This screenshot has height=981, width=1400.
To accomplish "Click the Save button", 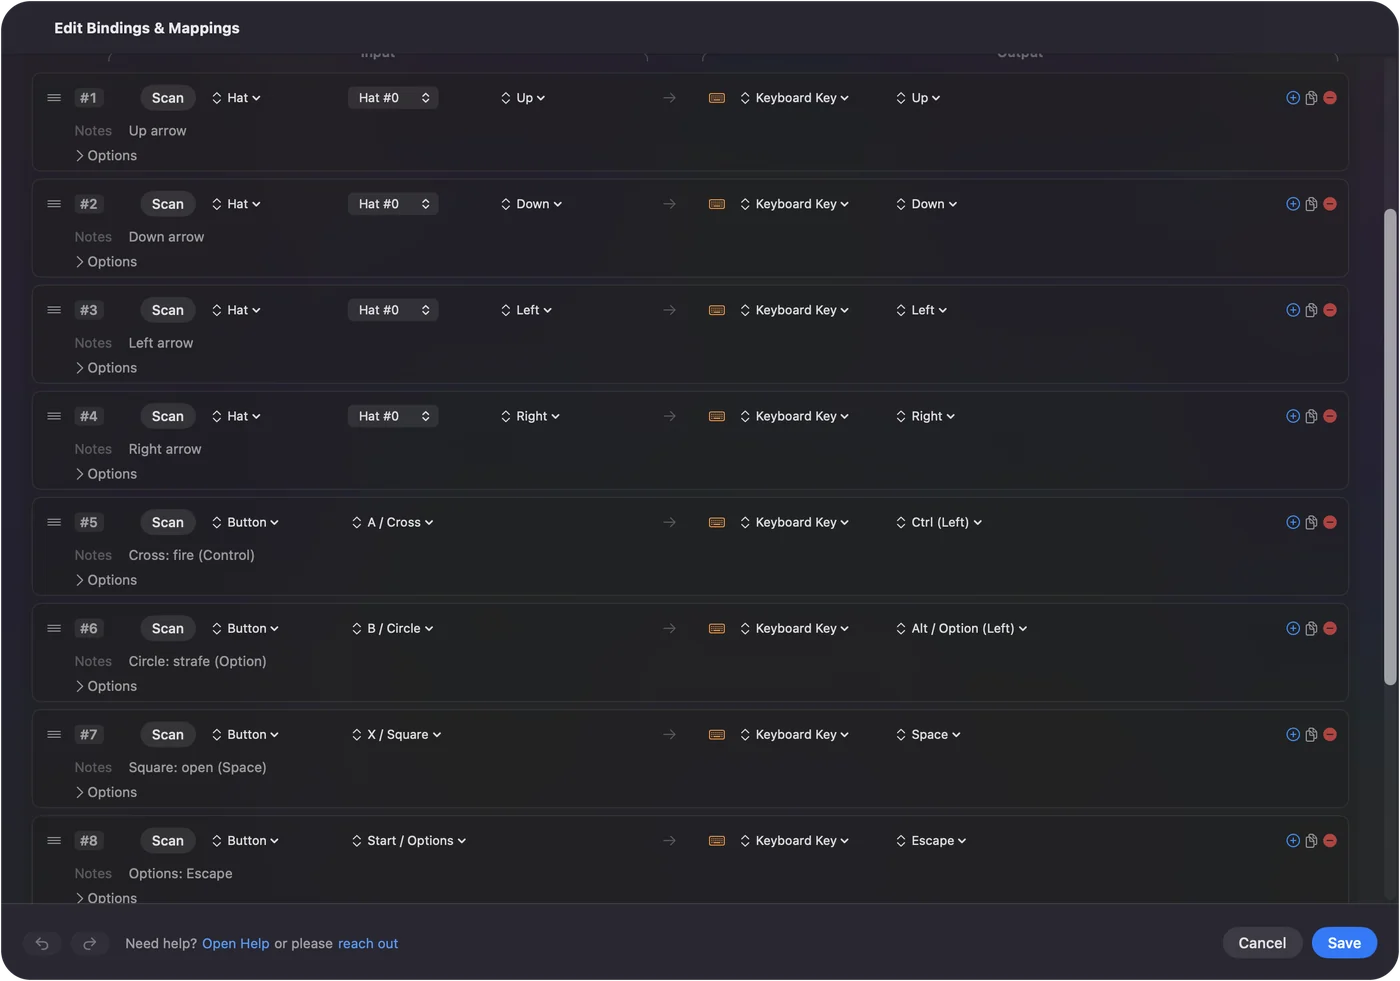I will tap(1344, 943).
